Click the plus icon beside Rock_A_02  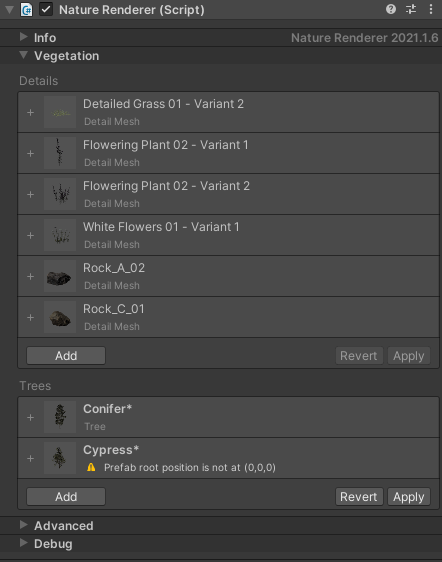click(x=30, y=277)
